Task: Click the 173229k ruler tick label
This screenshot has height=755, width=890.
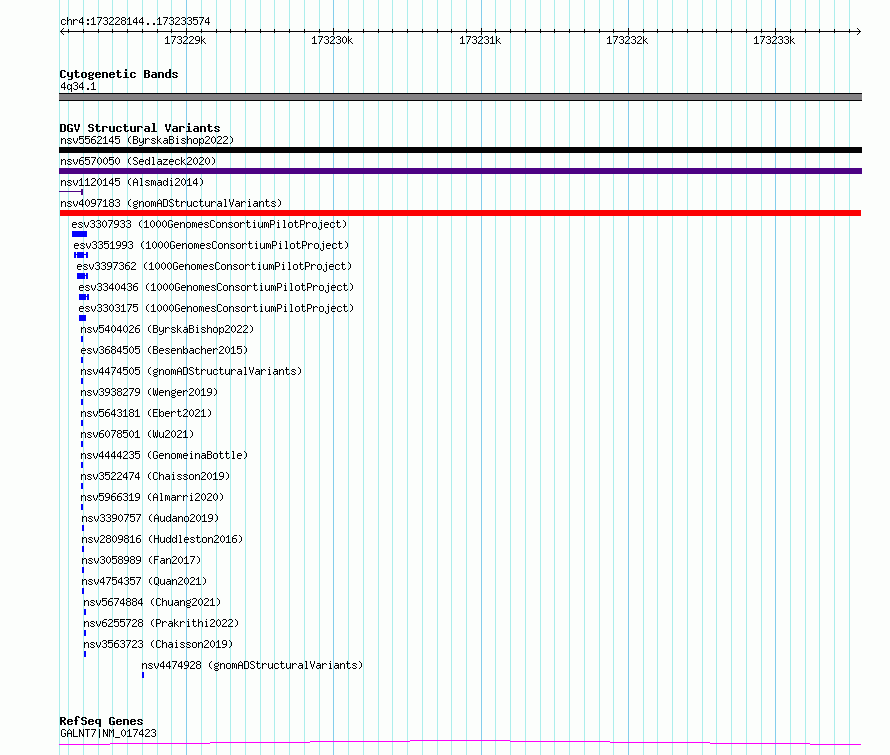Action: [185, 40]
